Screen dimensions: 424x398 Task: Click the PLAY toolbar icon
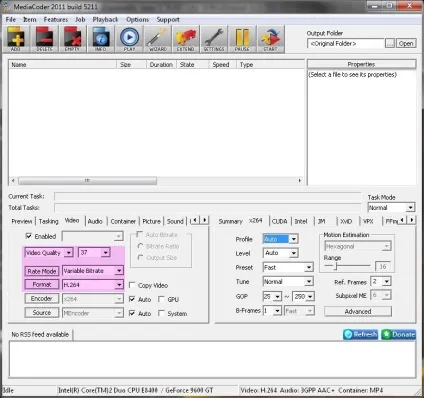(129, 39)
